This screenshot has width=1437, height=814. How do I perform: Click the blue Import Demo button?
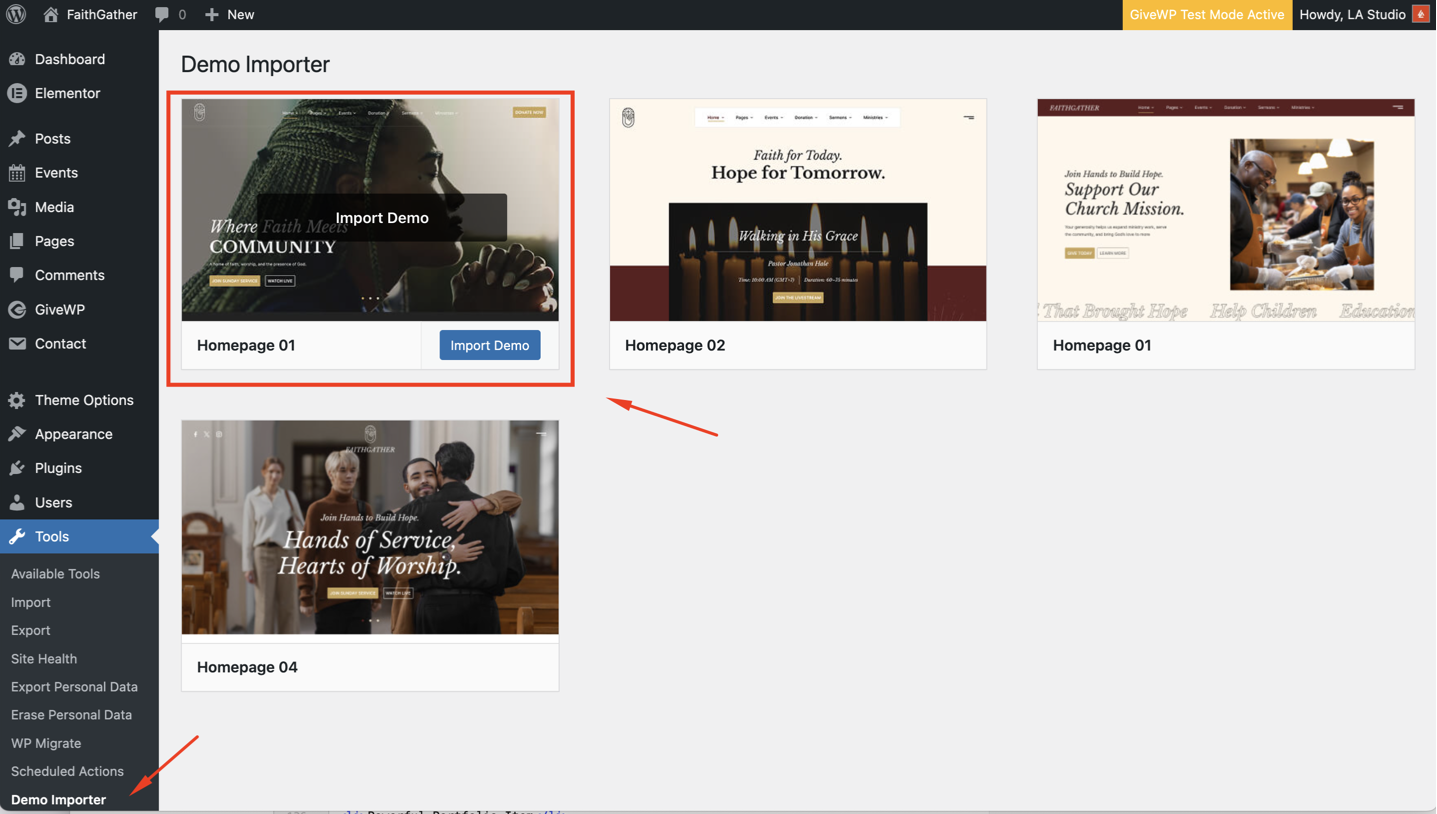click(x=489, y=345)
